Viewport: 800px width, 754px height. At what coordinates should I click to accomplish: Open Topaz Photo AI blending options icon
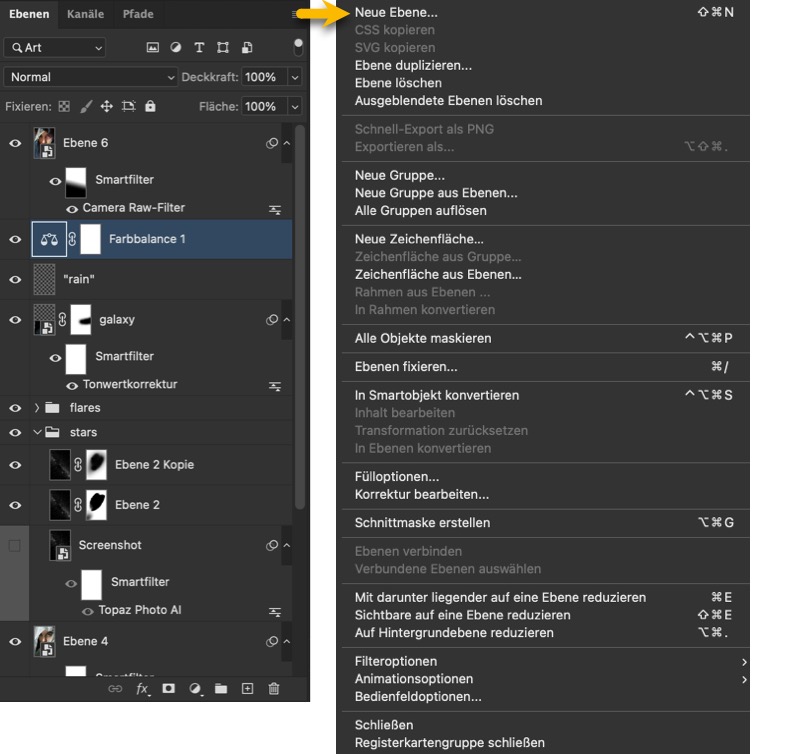coord(275,611)
